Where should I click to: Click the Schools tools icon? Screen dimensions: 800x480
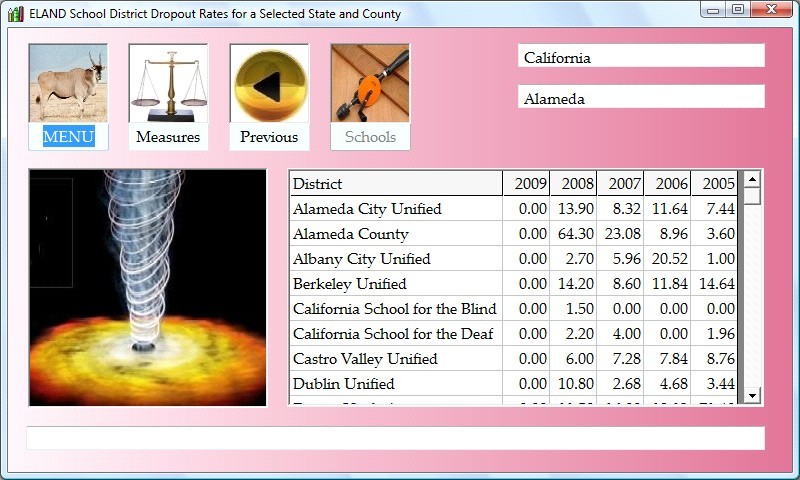pos(370,83)
